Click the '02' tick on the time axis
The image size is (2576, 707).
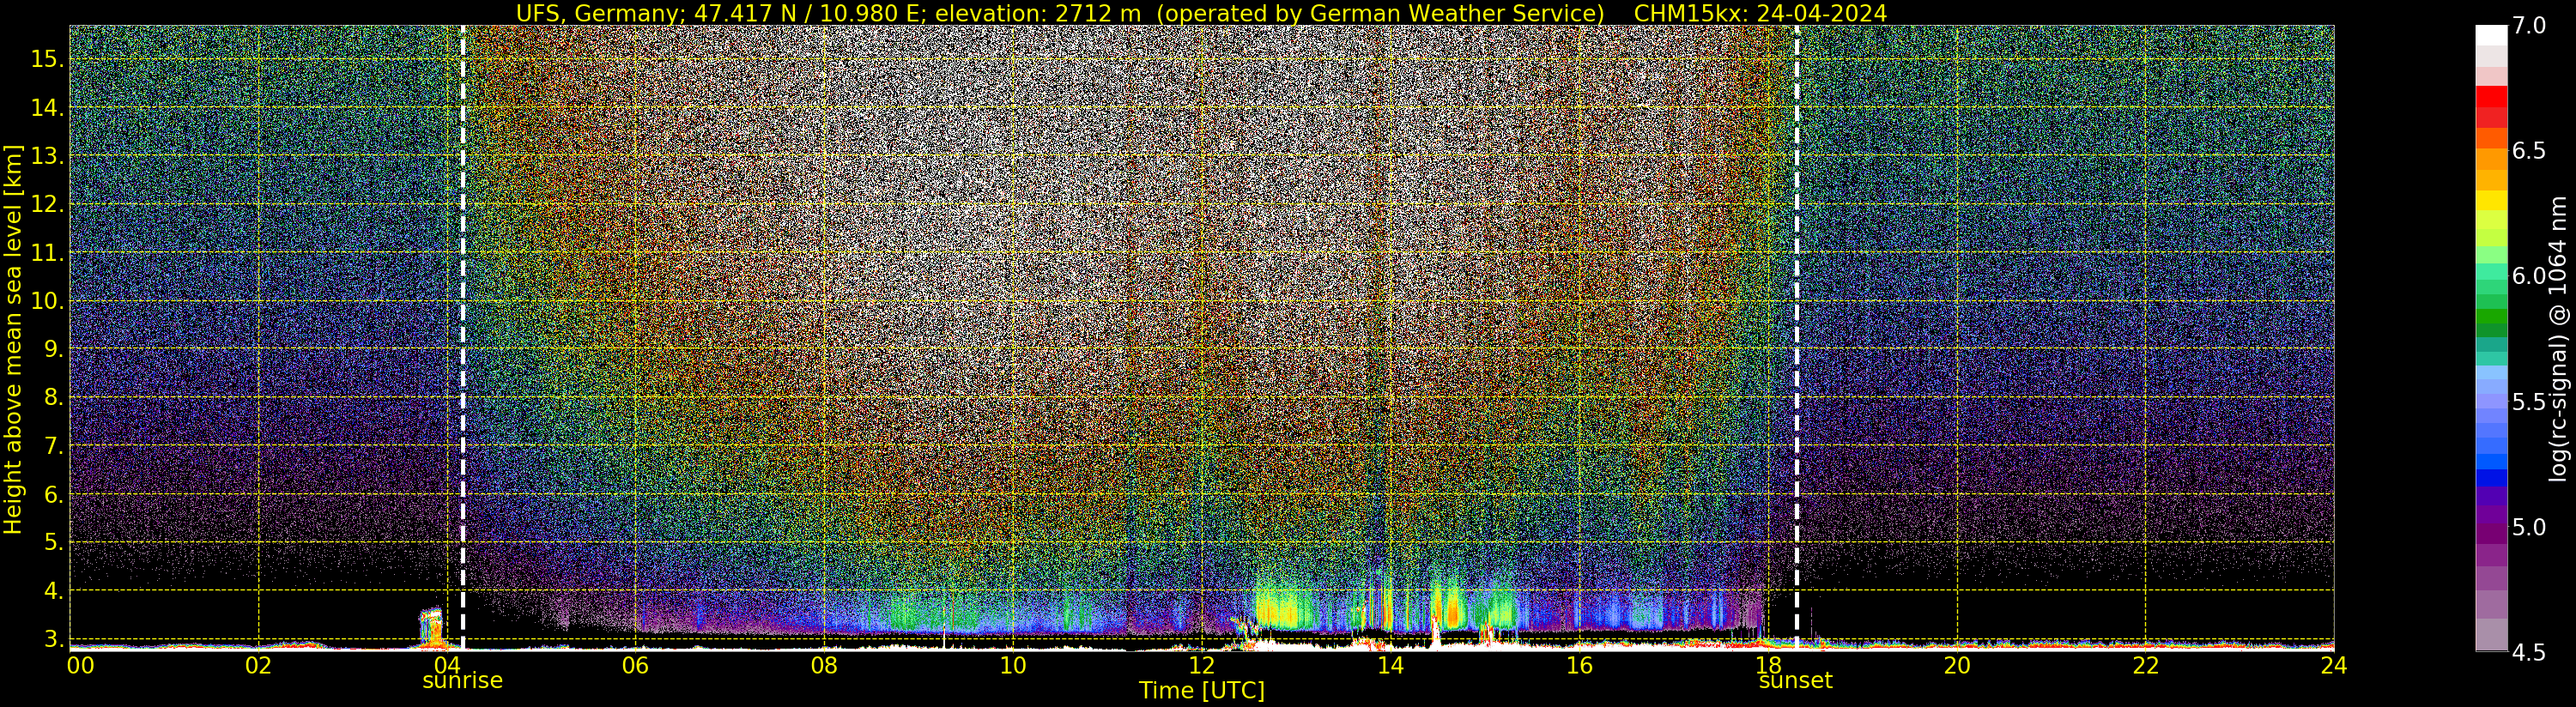click(x=258, y=665)
